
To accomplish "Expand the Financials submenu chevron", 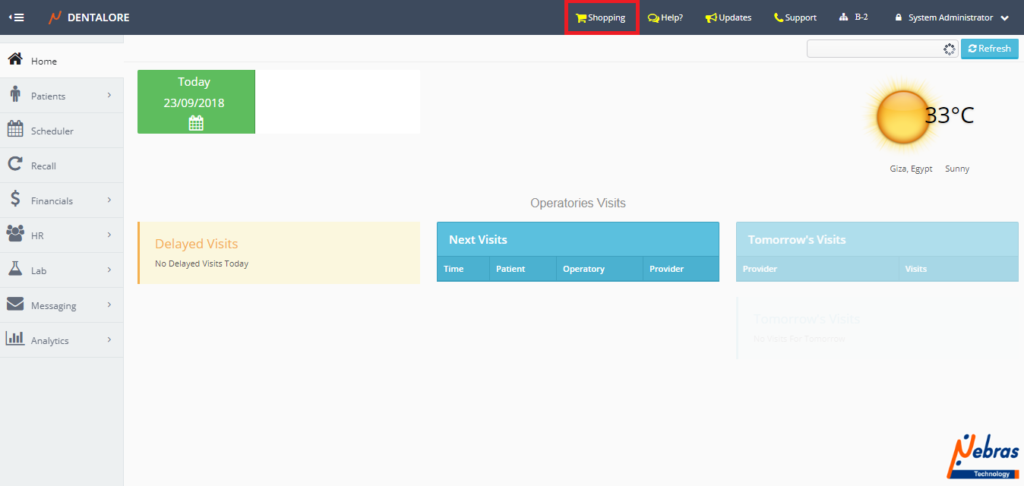I will point(108,200).
